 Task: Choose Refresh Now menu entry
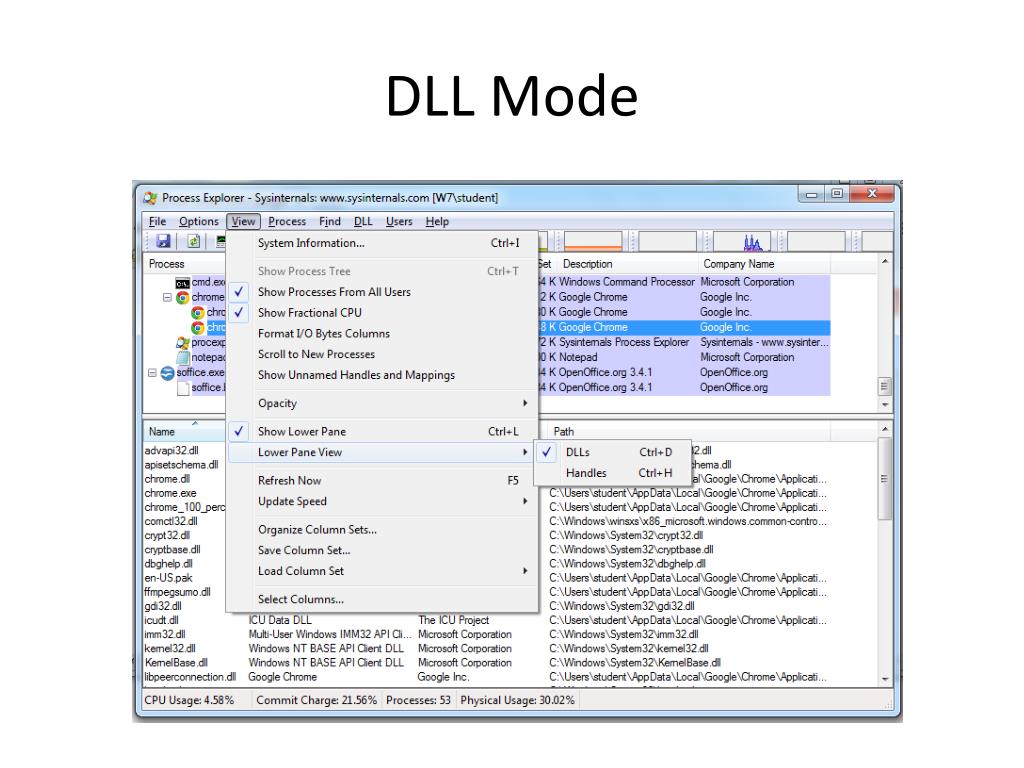[x=382, y=481]
